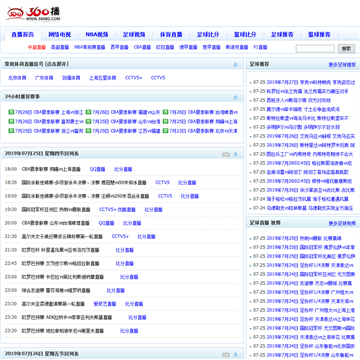
Task: Collapse the 2019年07月26日 schedule panel
Action: click(x=236, y=354)
